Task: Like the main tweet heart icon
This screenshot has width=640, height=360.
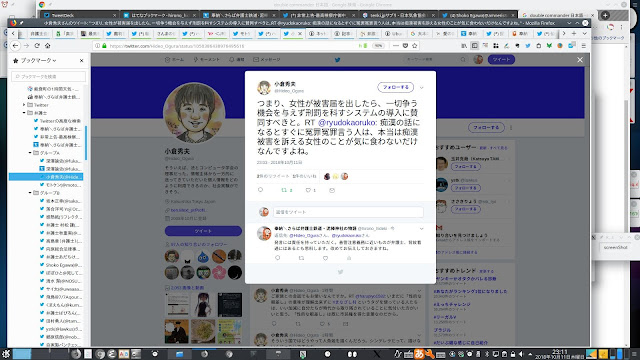Action: click(309, 190)
